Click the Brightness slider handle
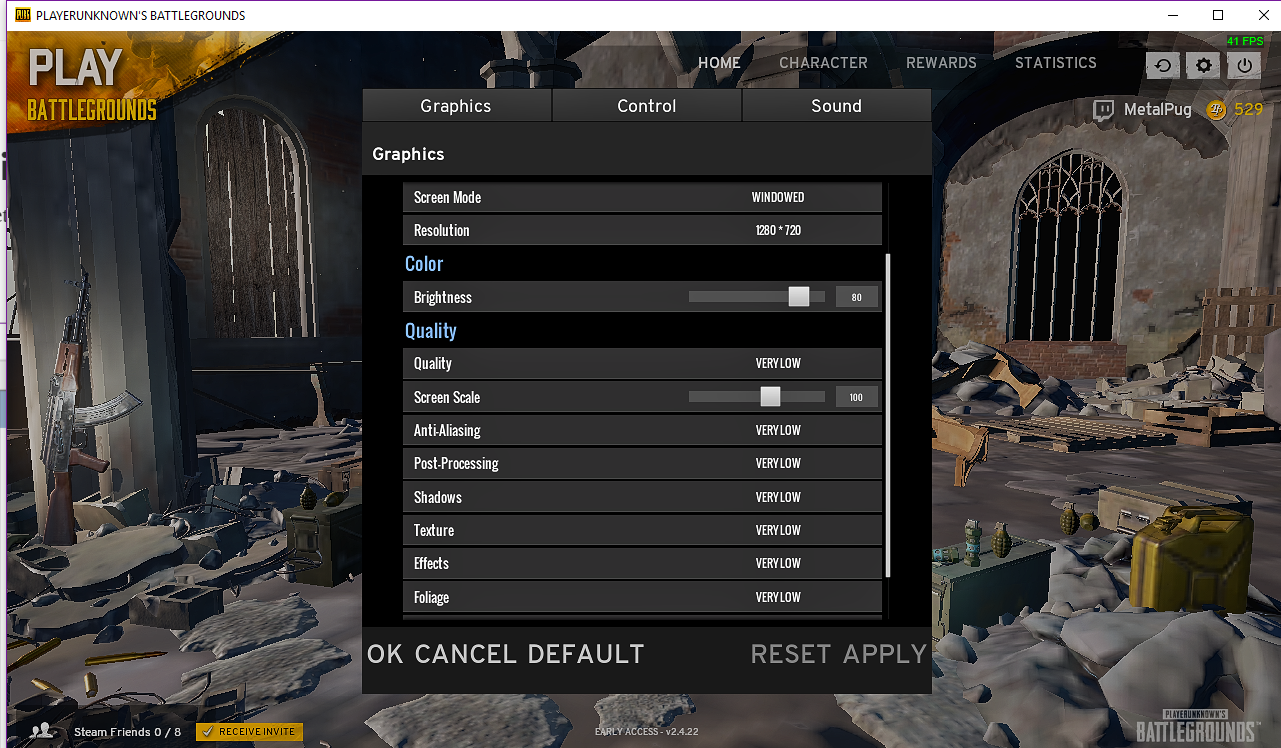The image size is (1281, 748). (799, 297)
